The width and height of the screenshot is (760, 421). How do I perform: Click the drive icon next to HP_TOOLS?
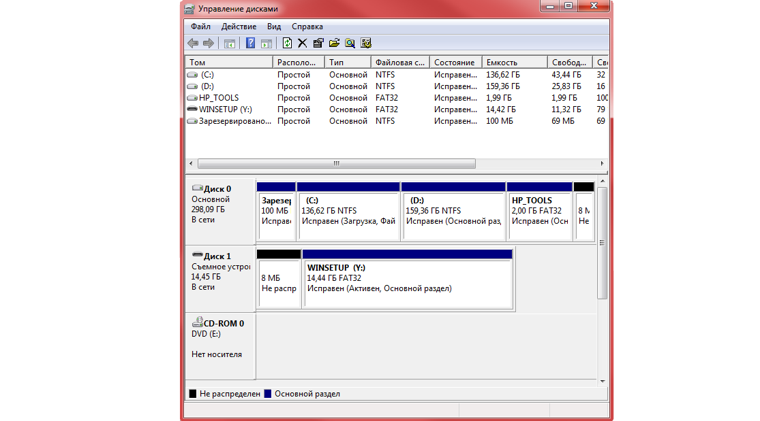click(192, 98)
